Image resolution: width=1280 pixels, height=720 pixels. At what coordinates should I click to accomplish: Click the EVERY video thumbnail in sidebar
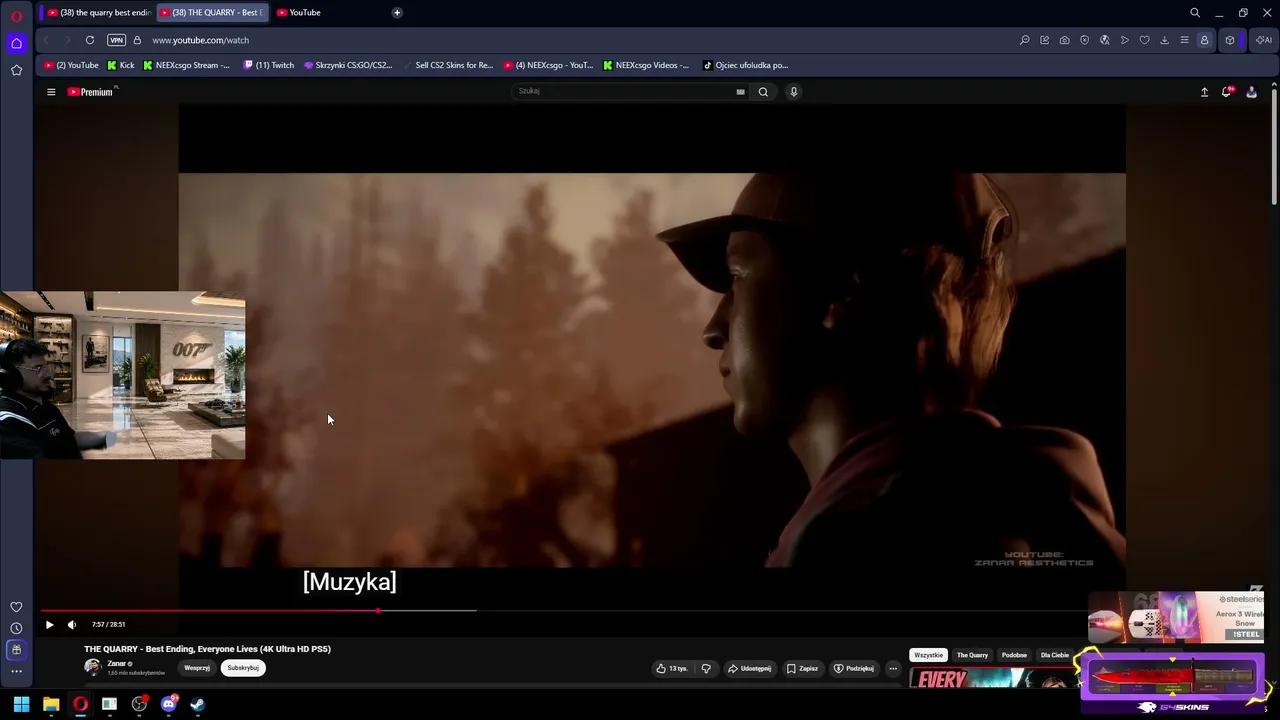(992, 679)
